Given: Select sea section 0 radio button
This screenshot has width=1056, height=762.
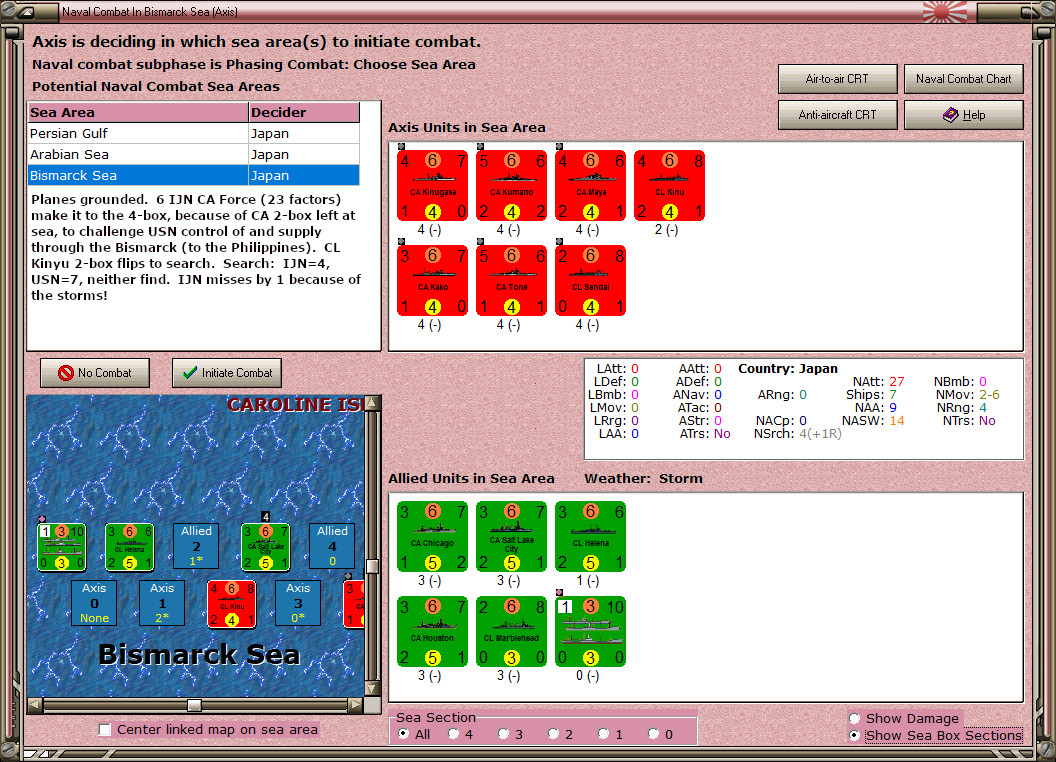Looking at the screenshot, I should pyautogui.click(x=653, y=734).
